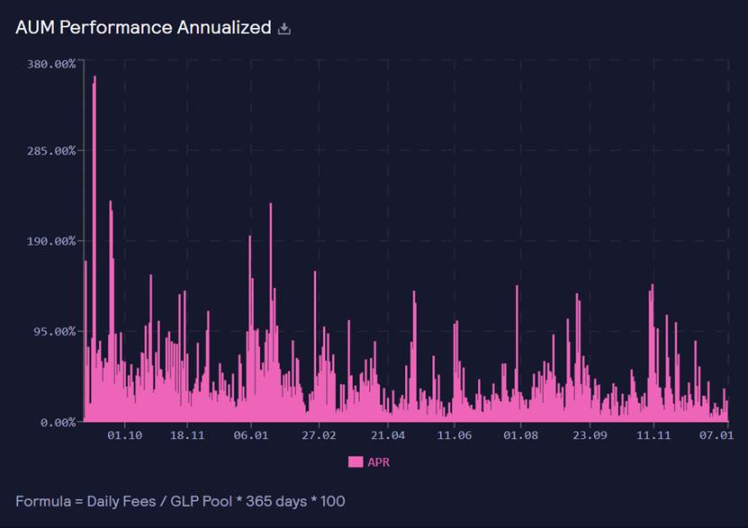This screenshot has height=528, width=748.
Task: Click the 95.00% y-axis label
Action: (54, 331)
